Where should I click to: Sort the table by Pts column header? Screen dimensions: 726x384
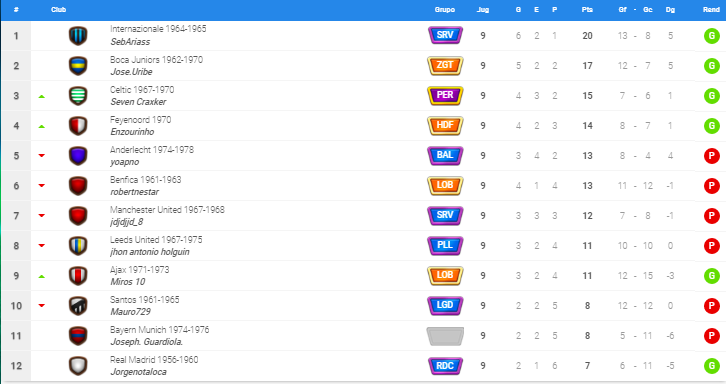click(587, 10)
